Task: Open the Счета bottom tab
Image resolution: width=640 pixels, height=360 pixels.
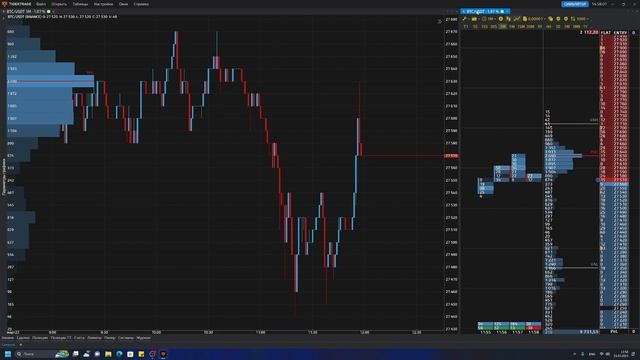Action: click(79, 338)
